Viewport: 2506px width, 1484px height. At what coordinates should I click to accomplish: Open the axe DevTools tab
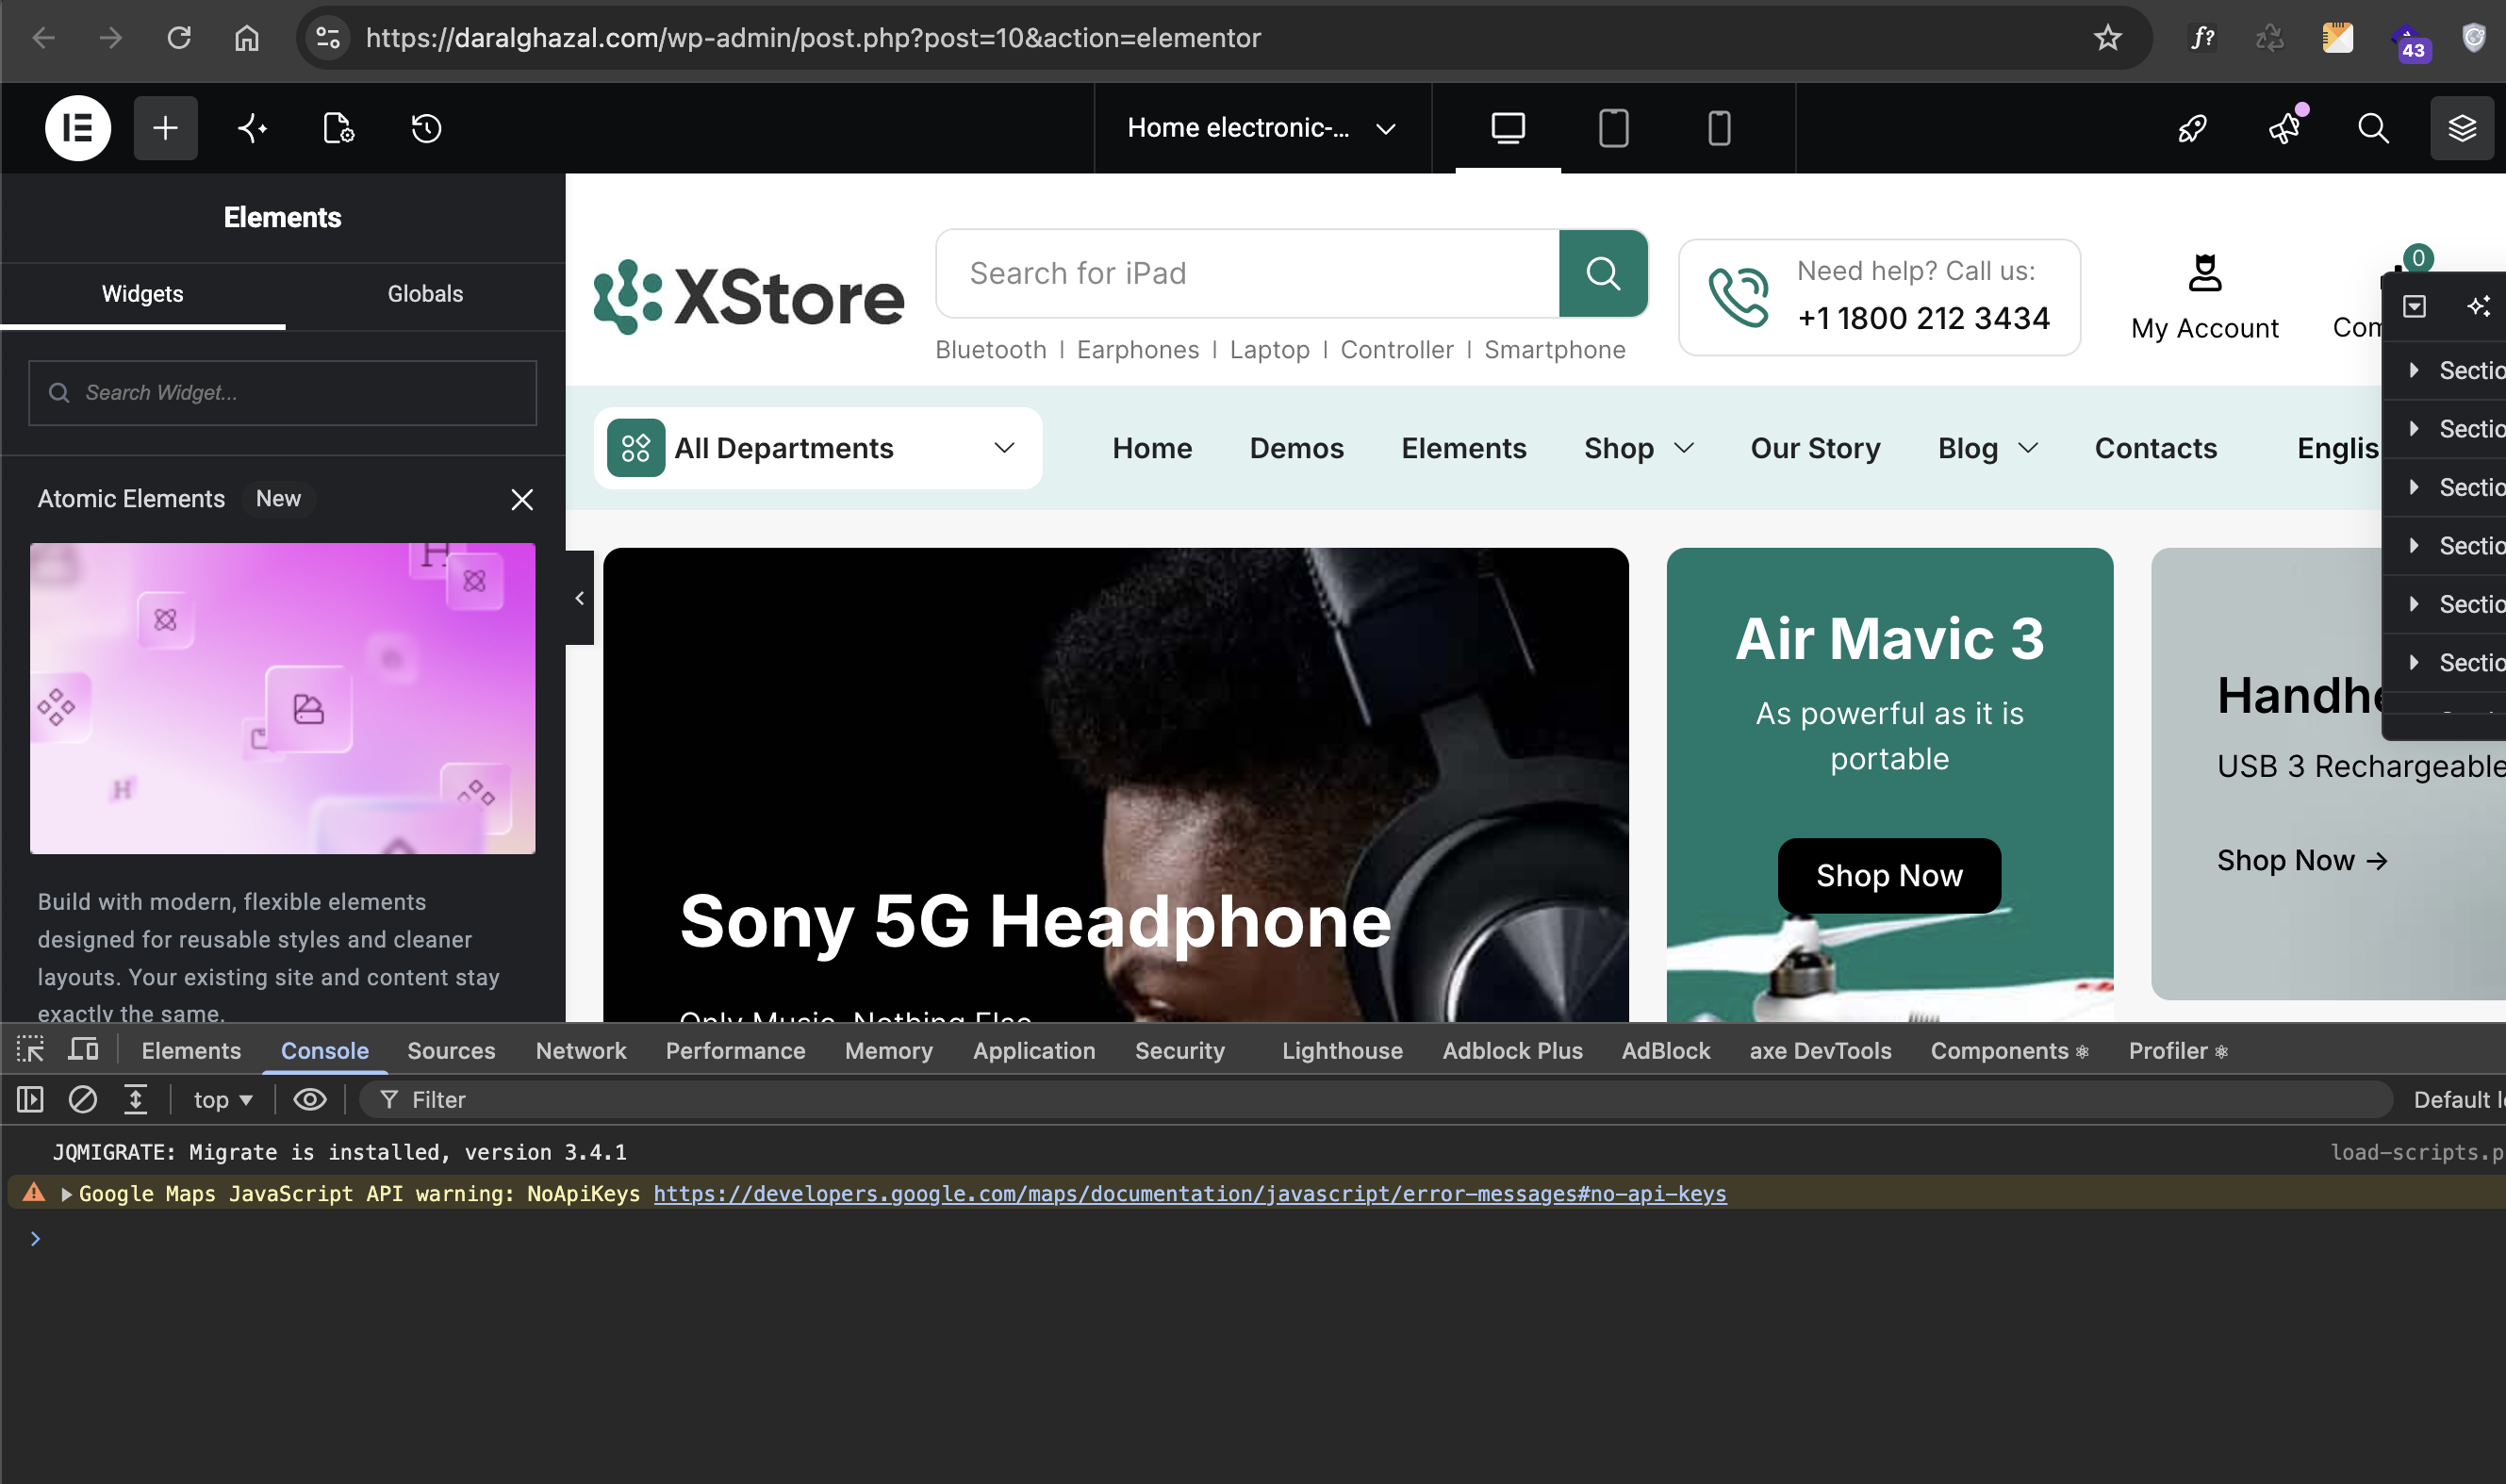[x=1820, y=1050]
